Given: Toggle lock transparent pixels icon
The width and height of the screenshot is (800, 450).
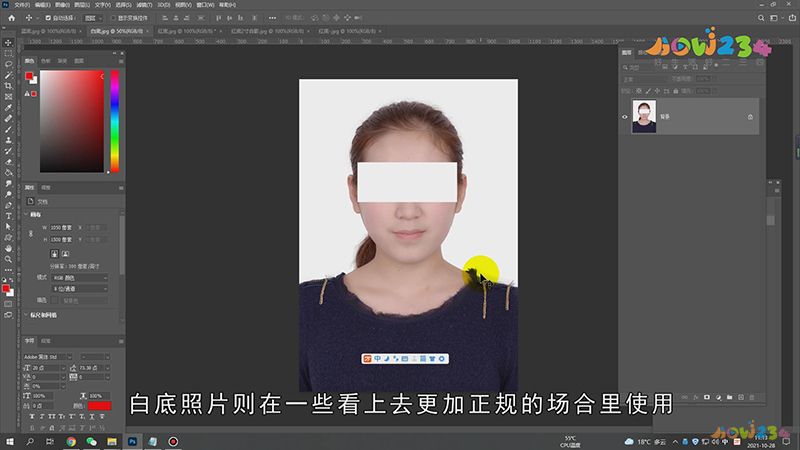Looking at the screenshot, I should click(639, 91).
